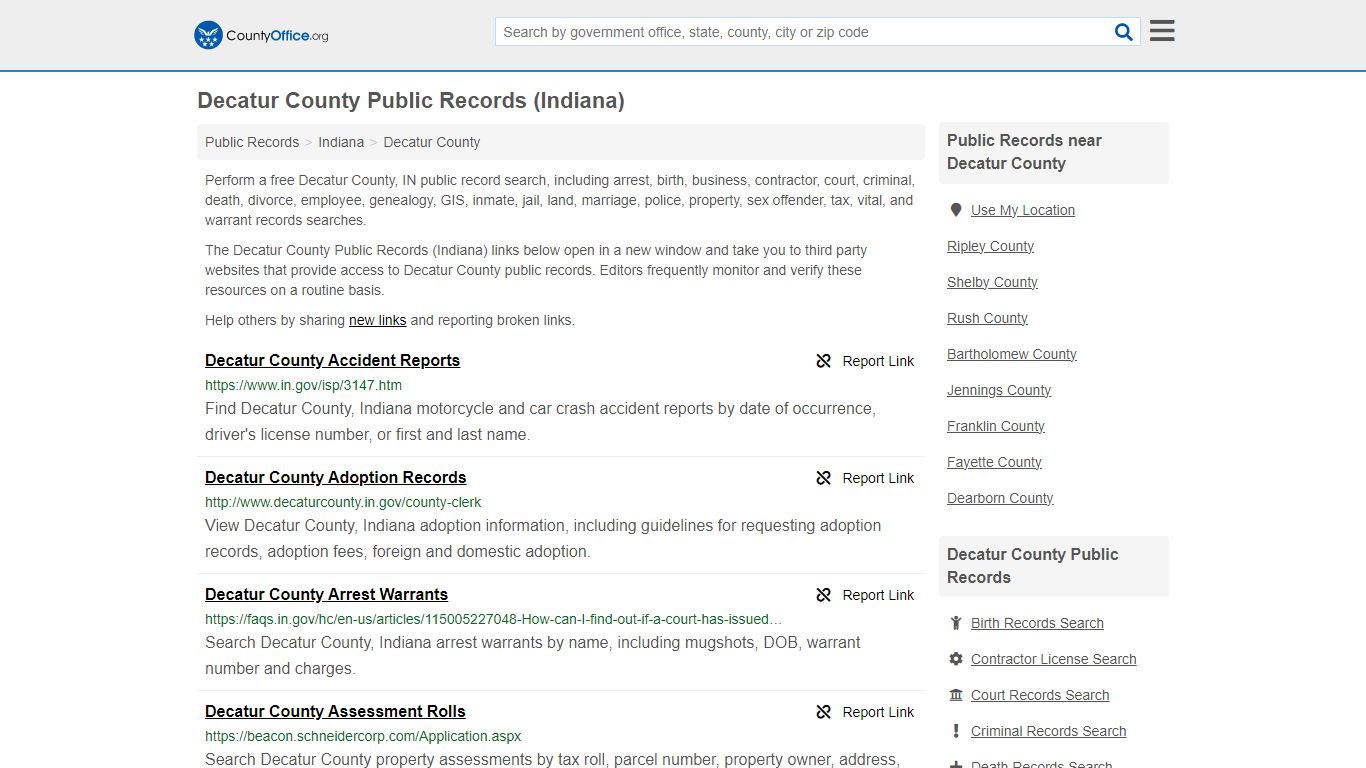1366x768 pixels.
Task: Click the CountyOffice.org logo
Action: coord(261,35)
